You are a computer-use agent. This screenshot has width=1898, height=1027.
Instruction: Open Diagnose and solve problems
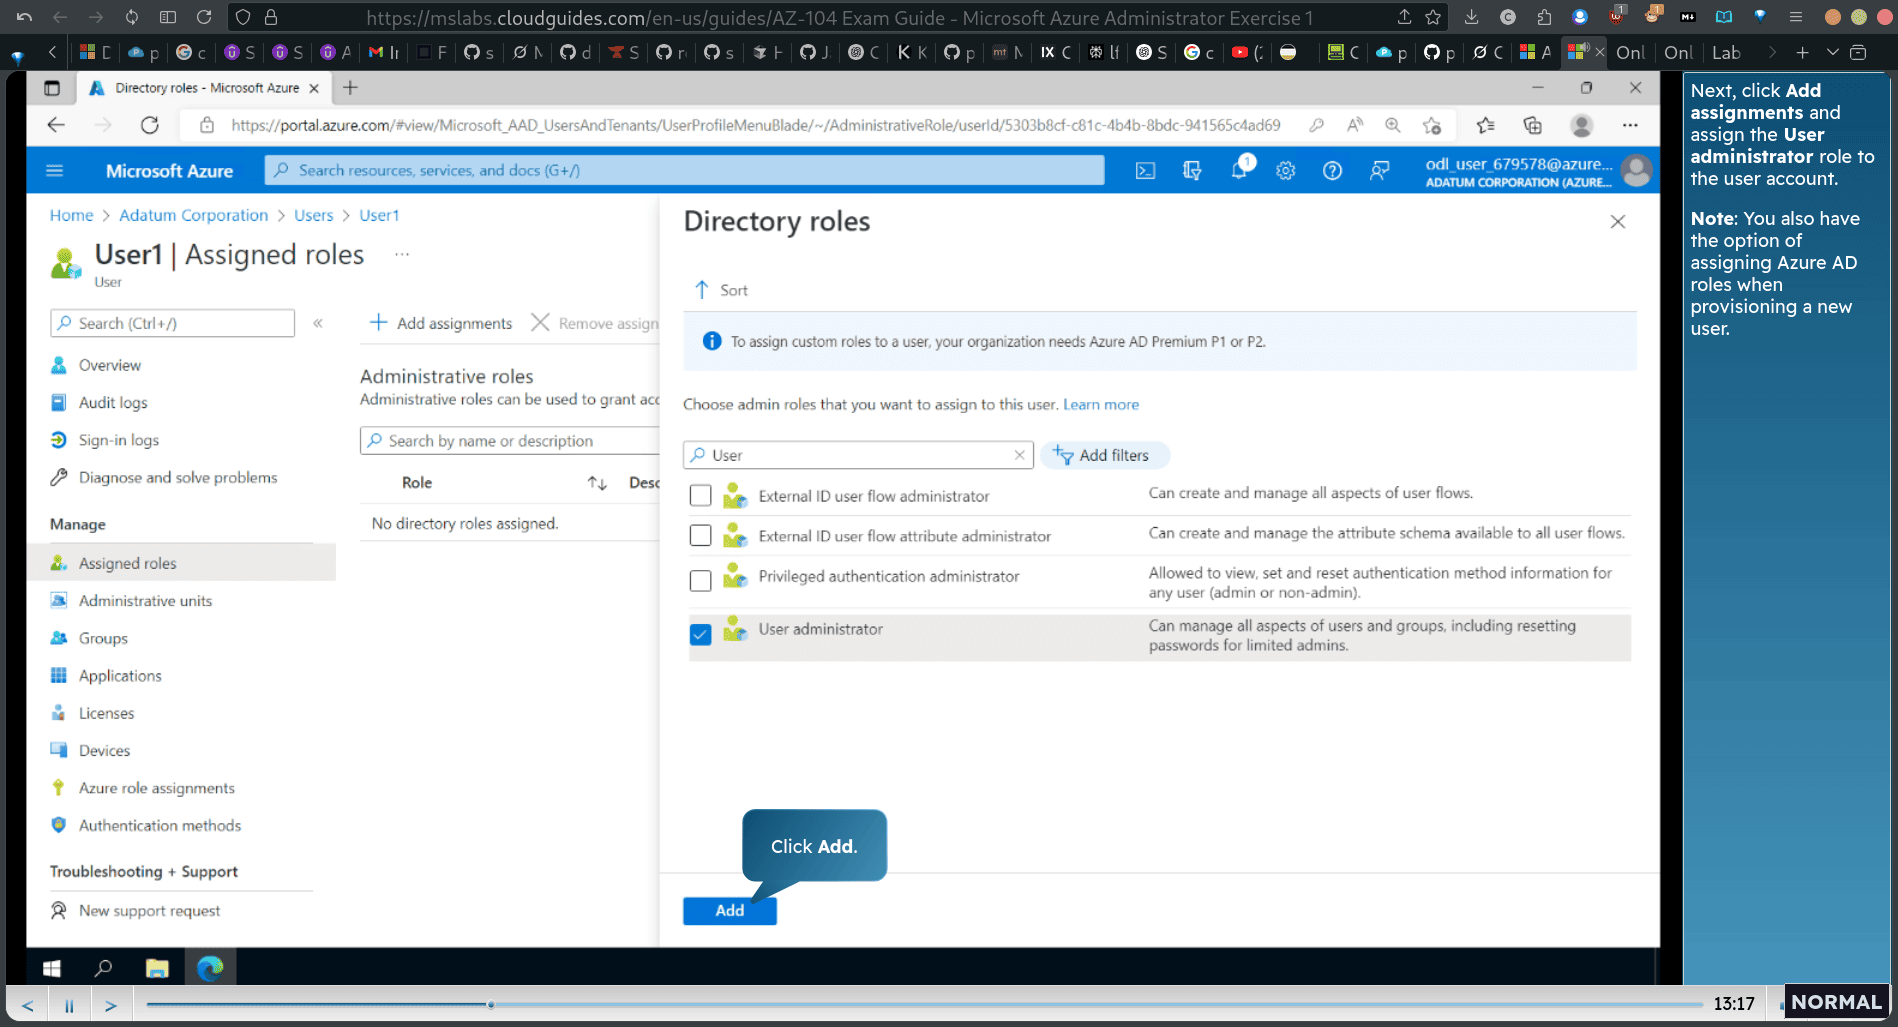177,477
